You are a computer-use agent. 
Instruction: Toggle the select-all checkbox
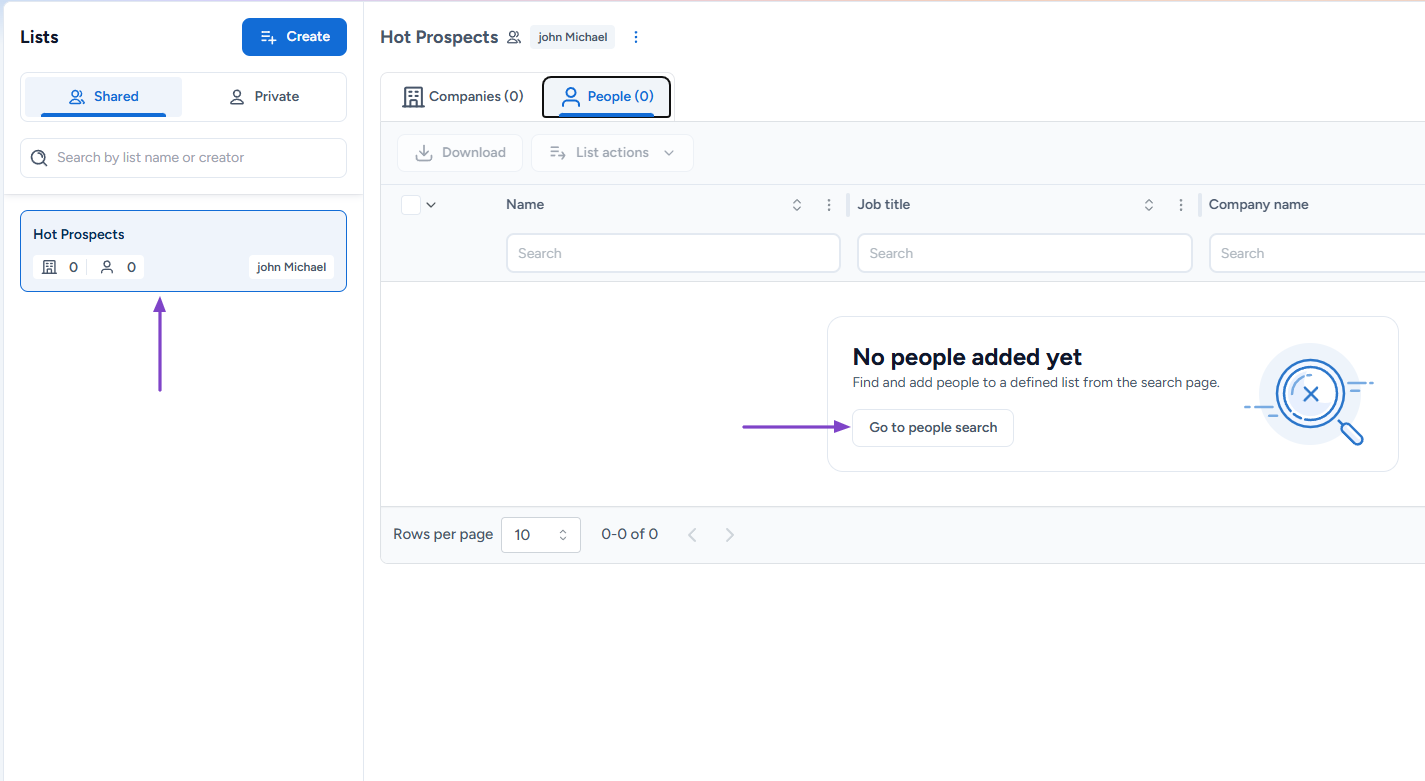pyautogui.click(x=411, y=205)
